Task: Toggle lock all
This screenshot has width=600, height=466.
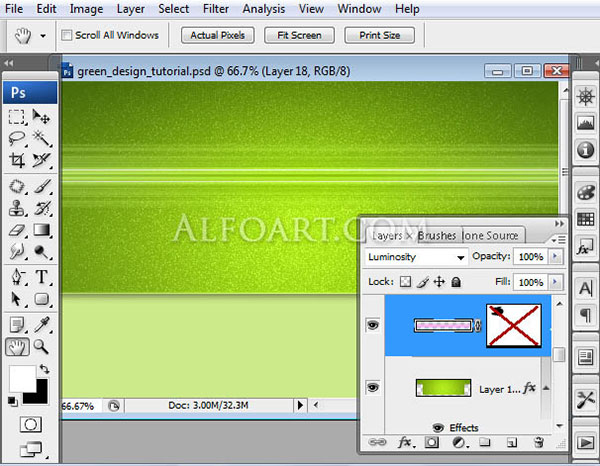Action: (456, 282)
